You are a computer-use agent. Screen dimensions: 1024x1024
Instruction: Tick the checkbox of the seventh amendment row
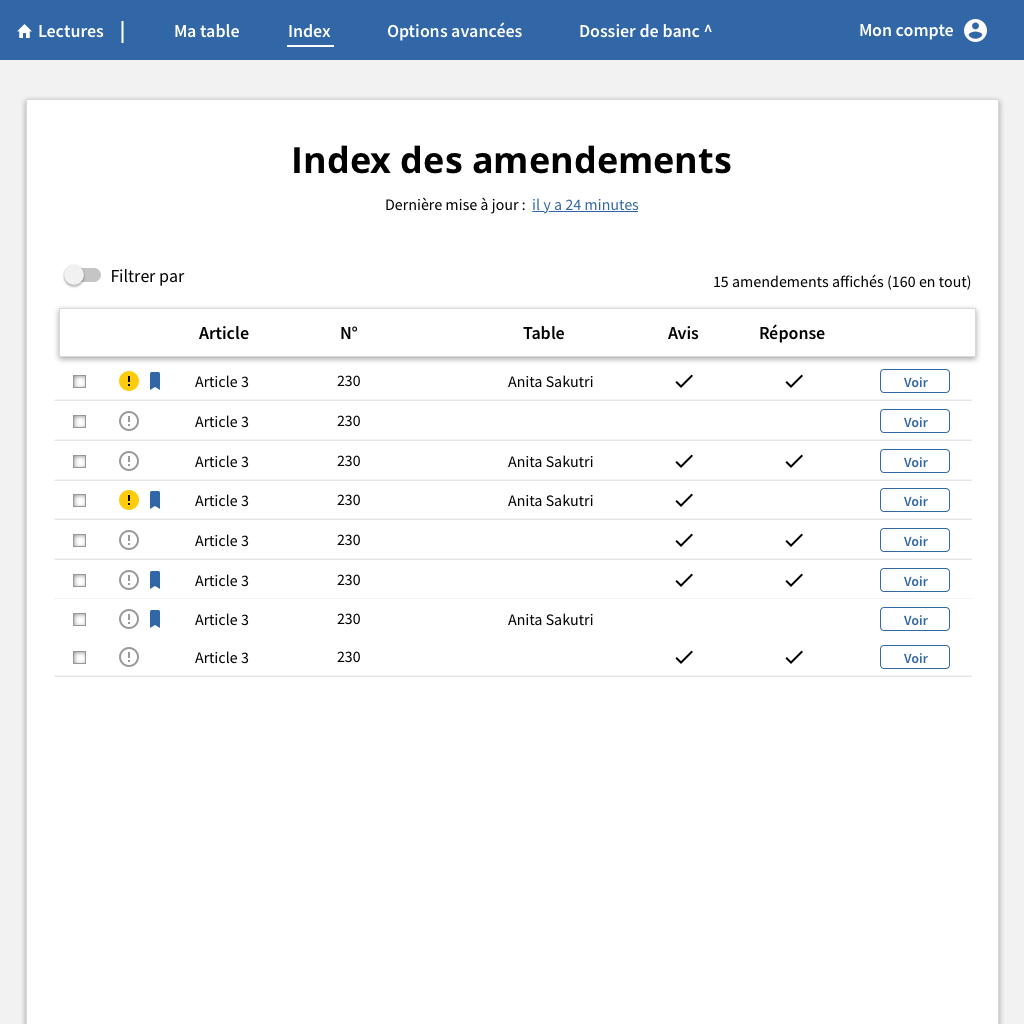80,620
